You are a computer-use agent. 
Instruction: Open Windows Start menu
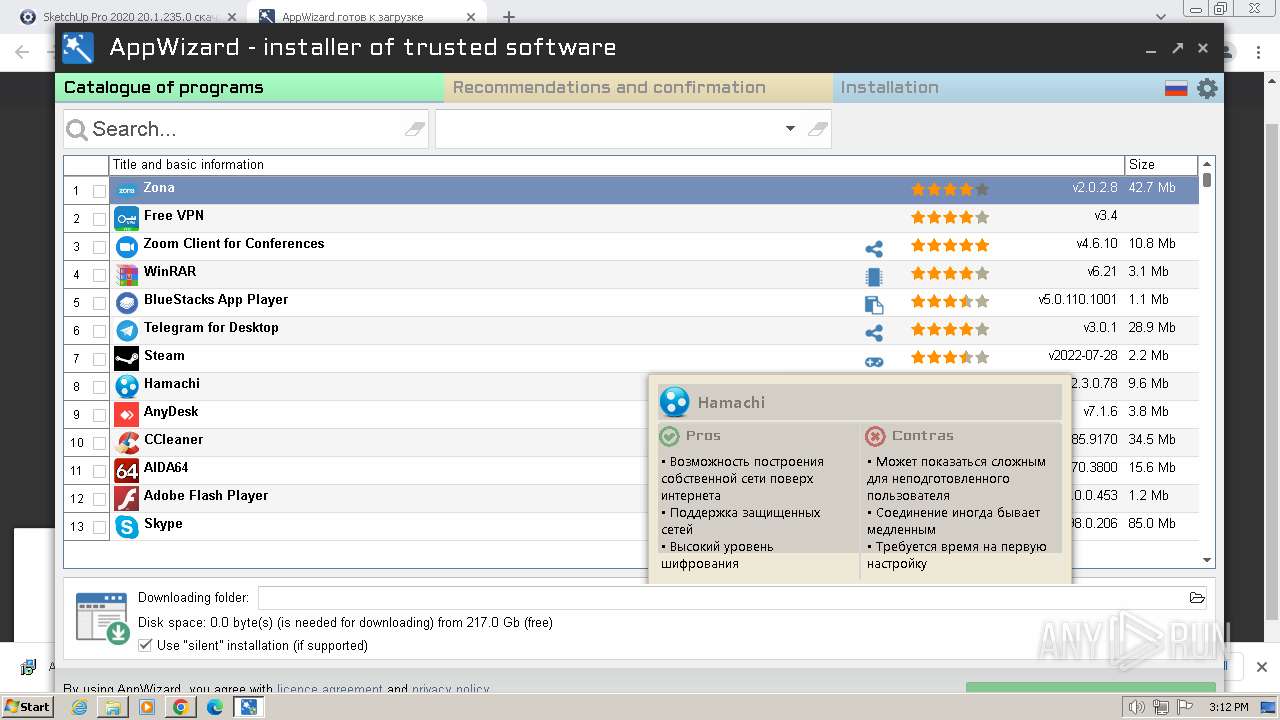click(27, 707)
